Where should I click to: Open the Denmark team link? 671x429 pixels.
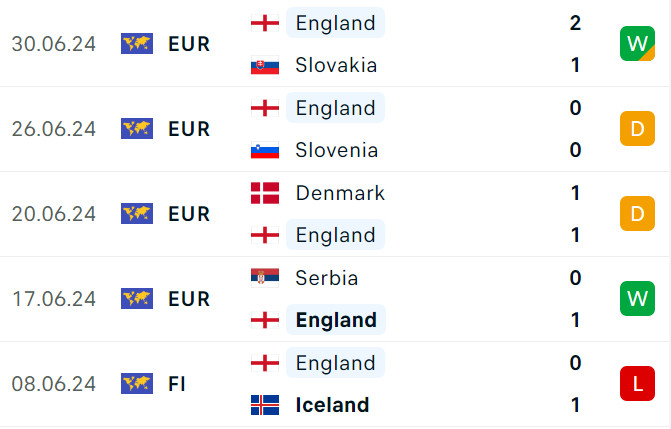point(340,193)
